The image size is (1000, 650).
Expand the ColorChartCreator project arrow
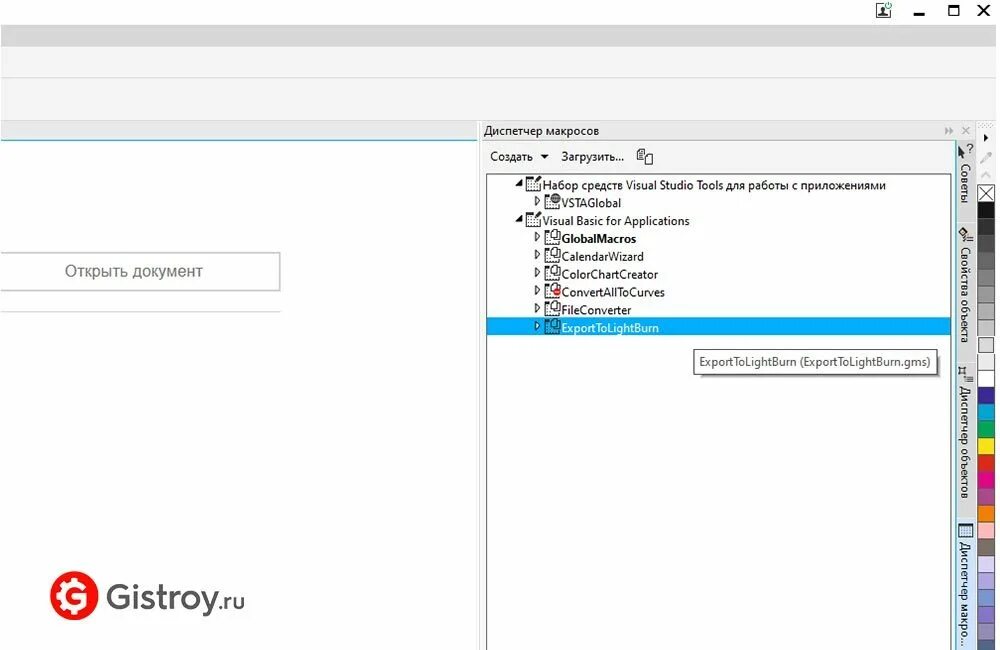[x=537, y=273]
